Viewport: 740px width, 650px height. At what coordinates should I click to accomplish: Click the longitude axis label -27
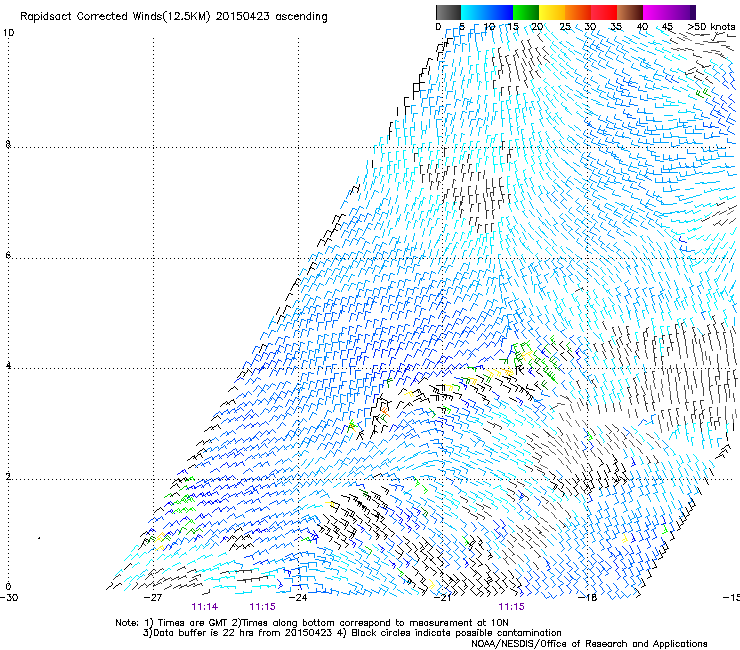[x=153, y=598]
